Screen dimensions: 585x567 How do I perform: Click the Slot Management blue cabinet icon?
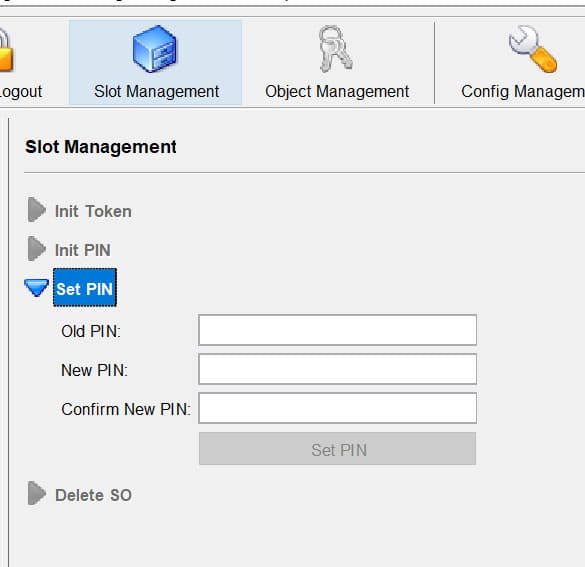[155, 48]
